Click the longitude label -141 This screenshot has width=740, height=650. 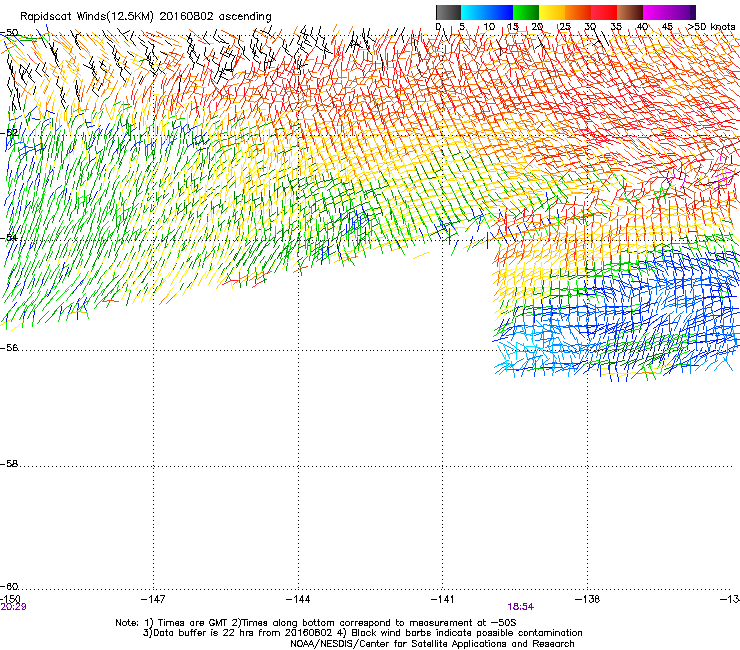point(443,599)
